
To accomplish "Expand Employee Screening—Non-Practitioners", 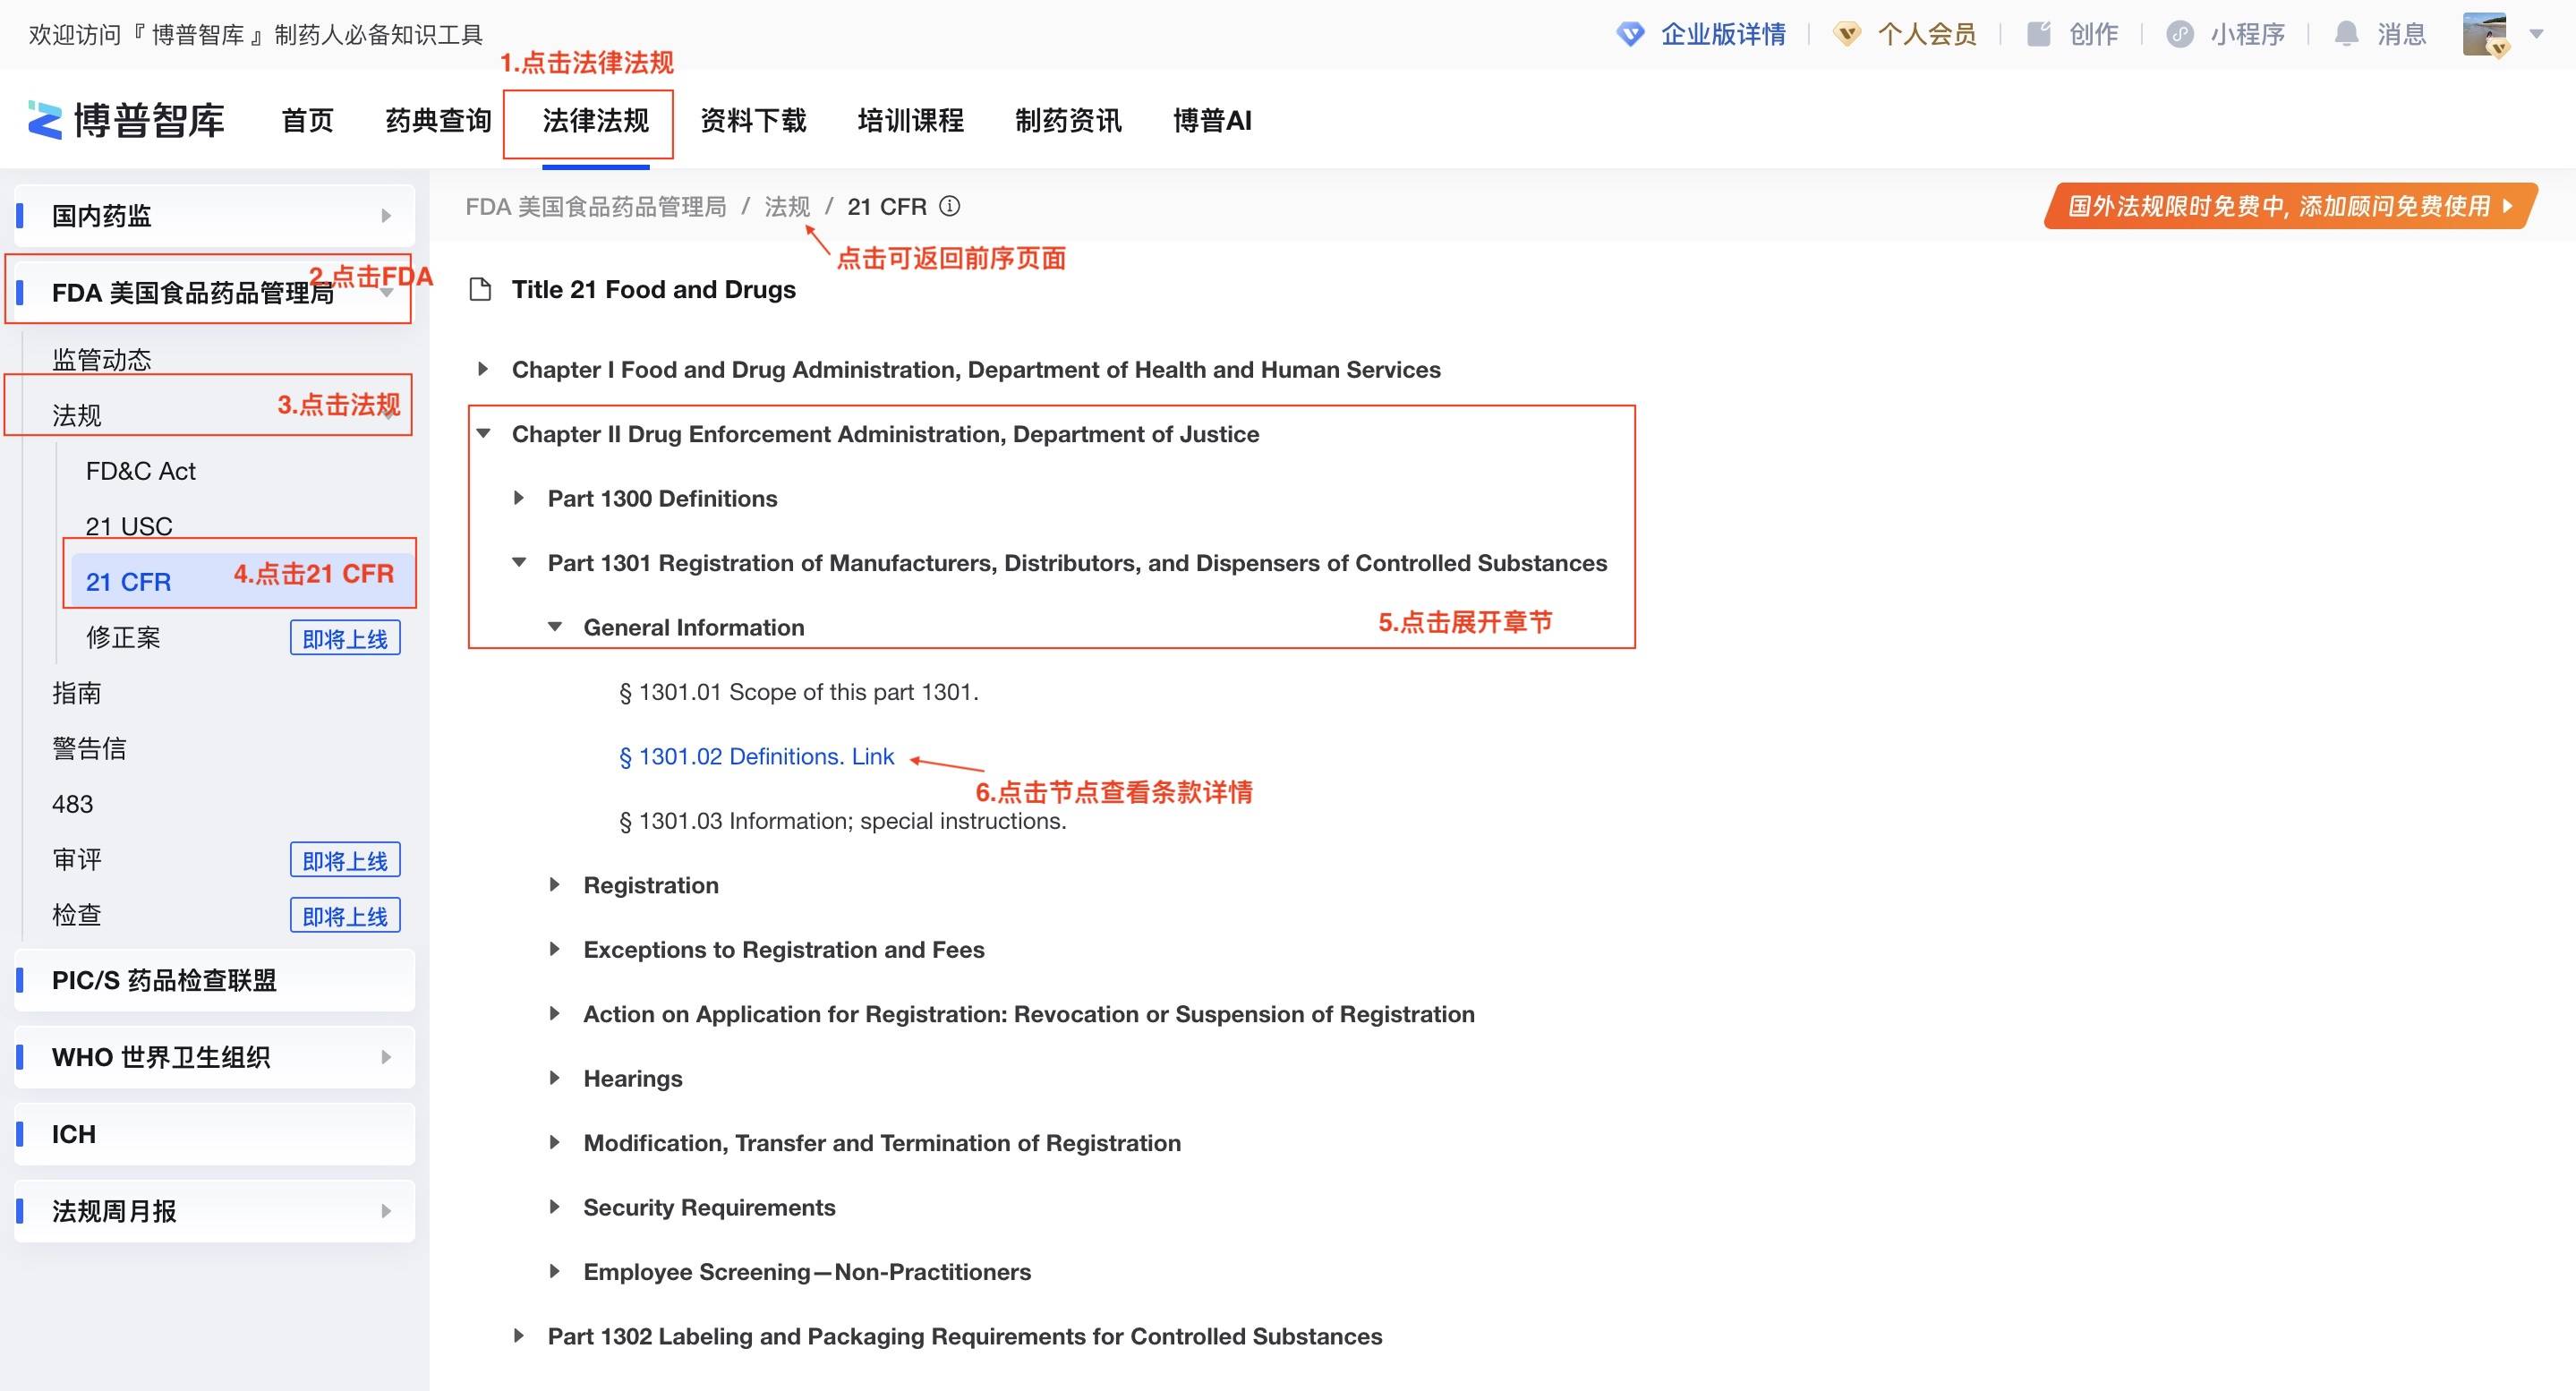I will (555, 1272).
